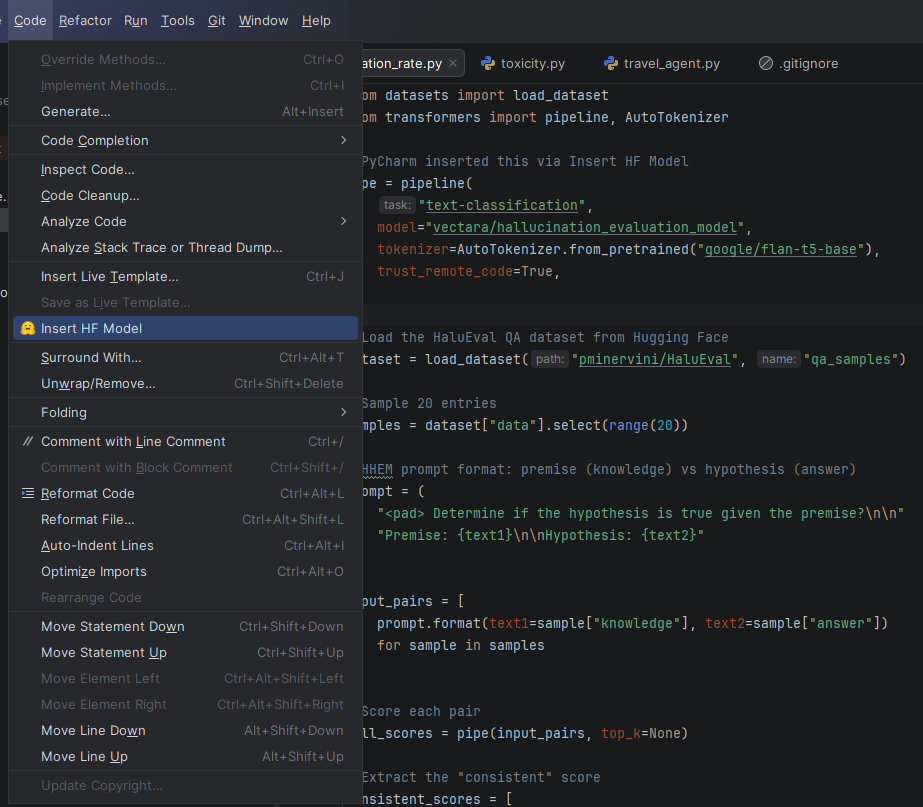This screenshot has height=807, width=923.
Task: Switch to the .gitignore tab
Action: coord(799,64)
